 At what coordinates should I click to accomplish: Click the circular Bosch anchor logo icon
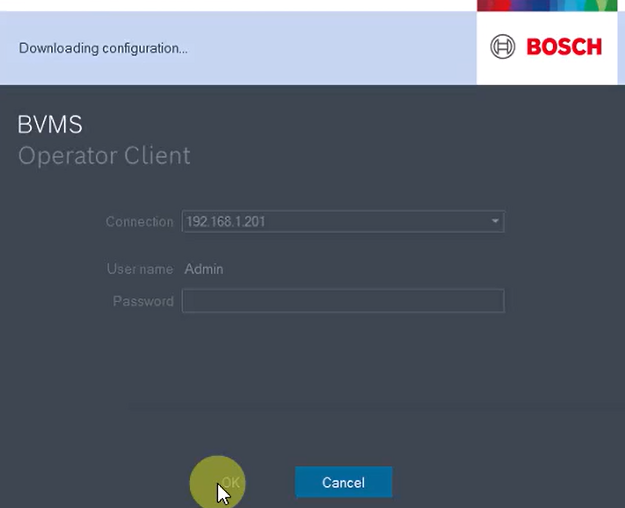pos(502,47)
